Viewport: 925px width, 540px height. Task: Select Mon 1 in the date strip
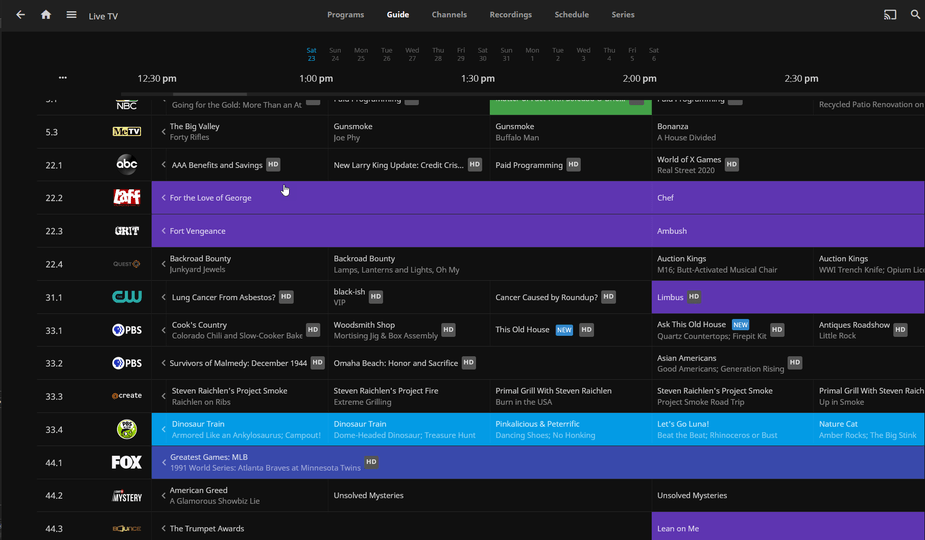click(532, 54)
